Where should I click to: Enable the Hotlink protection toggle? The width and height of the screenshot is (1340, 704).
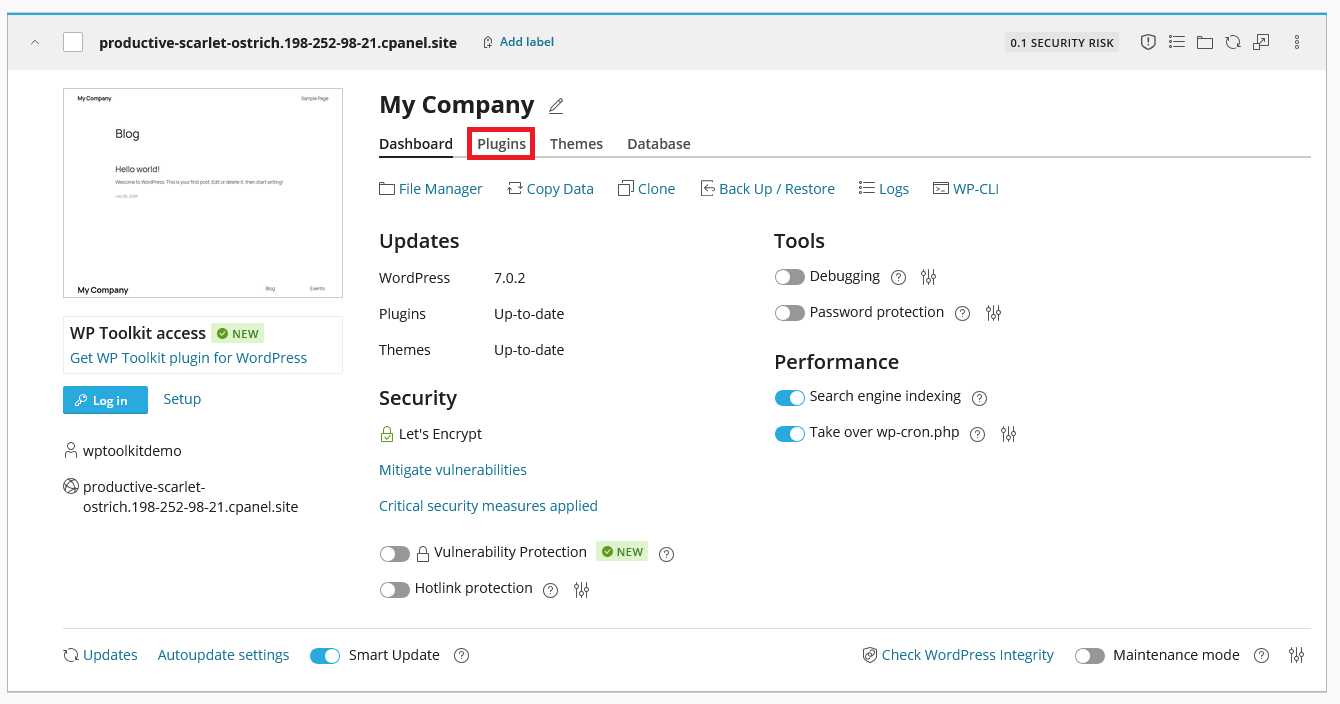[395, 590]
